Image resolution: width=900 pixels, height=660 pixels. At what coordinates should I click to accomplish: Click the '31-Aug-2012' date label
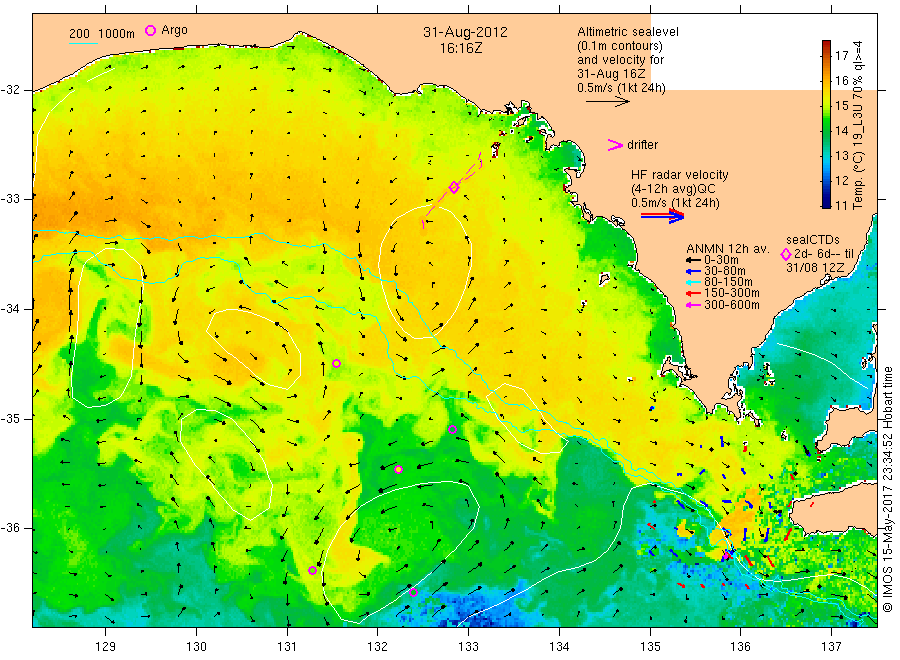[x=465, y=32]
